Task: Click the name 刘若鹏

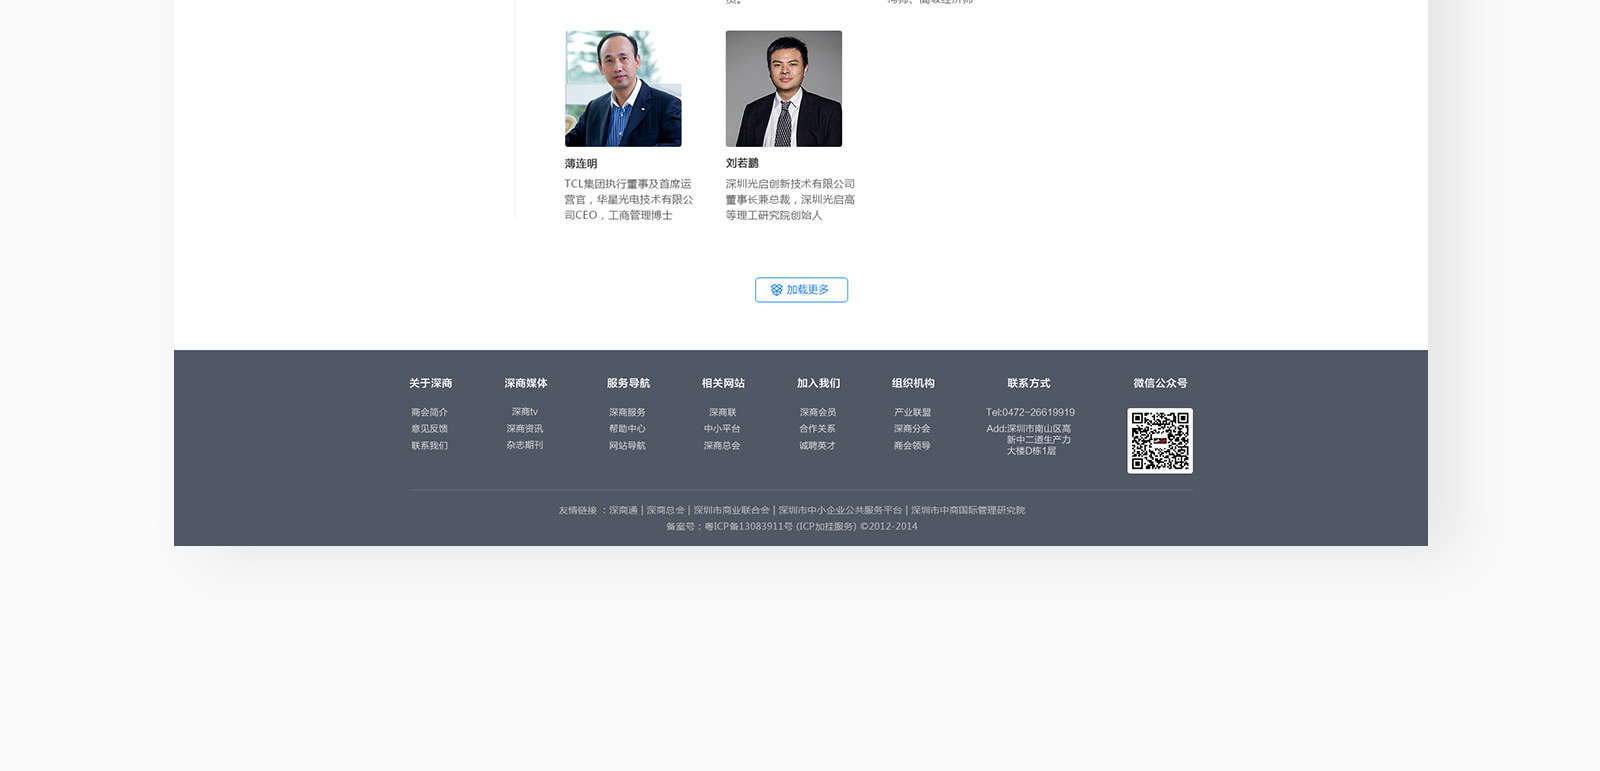Action: click(x=742, y=163)
